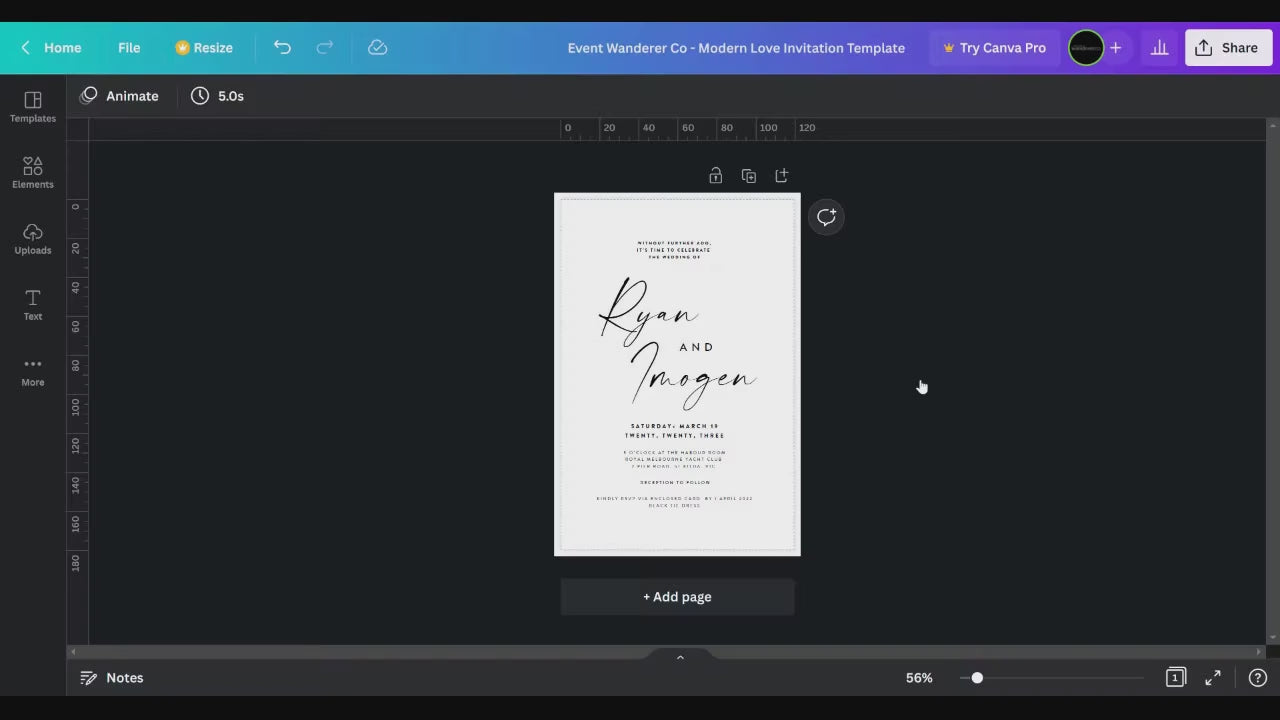Image resolution: width=1280 pixels, height=720 pixels.
Task: Open the More sidebar options
Action: pos(33,370)
